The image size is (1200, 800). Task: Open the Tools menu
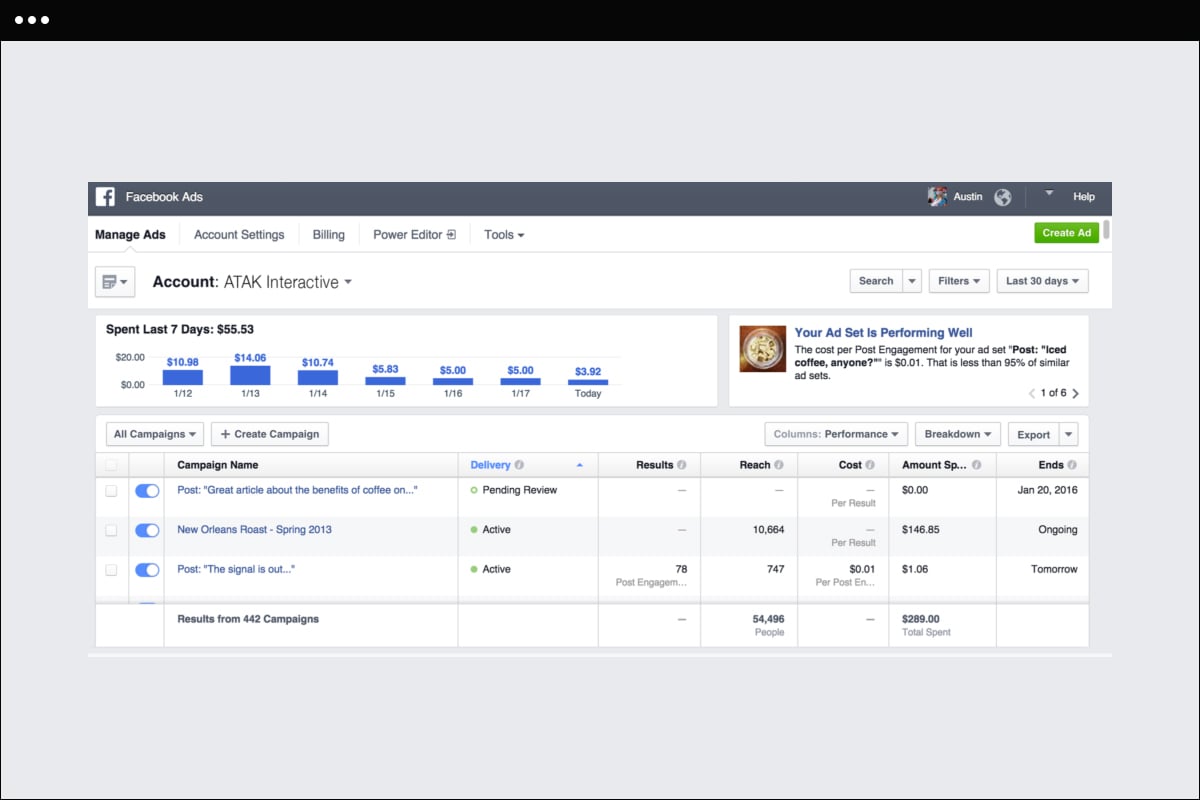pyautogui.click(x=504, y=235)
